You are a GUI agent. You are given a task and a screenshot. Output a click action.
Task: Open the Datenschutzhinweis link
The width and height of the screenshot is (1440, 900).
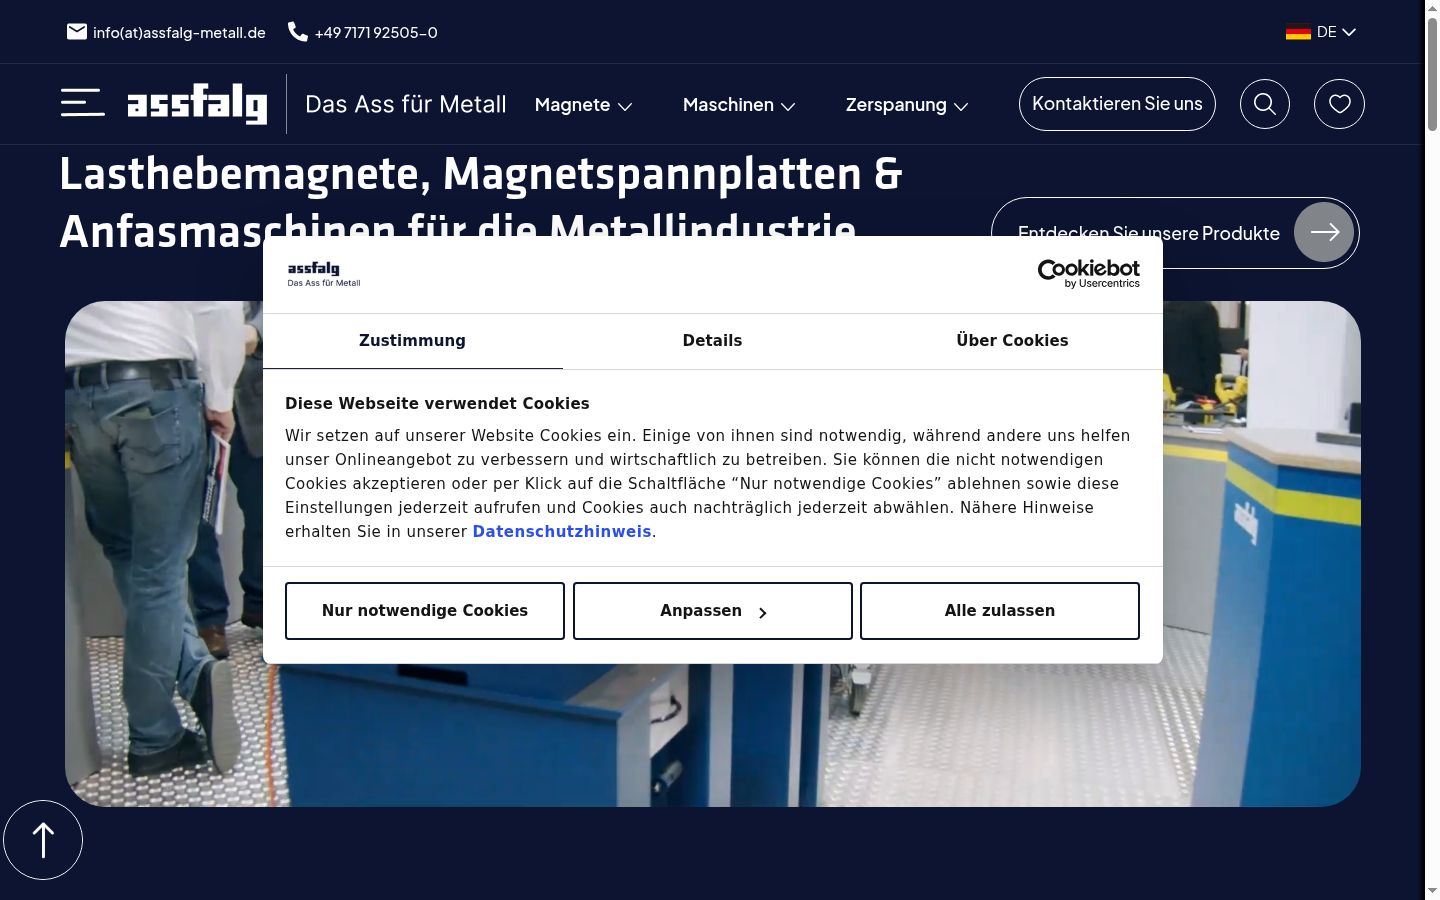pyautogui.click(x=562, y=532)
